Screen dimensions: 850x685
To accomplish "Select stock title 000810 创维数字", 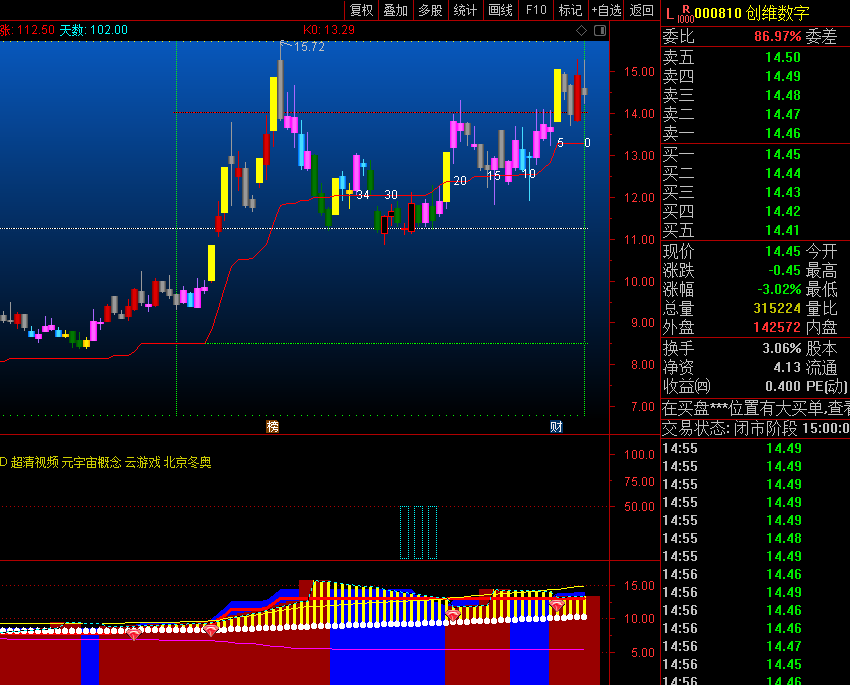I will pos(752,14).
